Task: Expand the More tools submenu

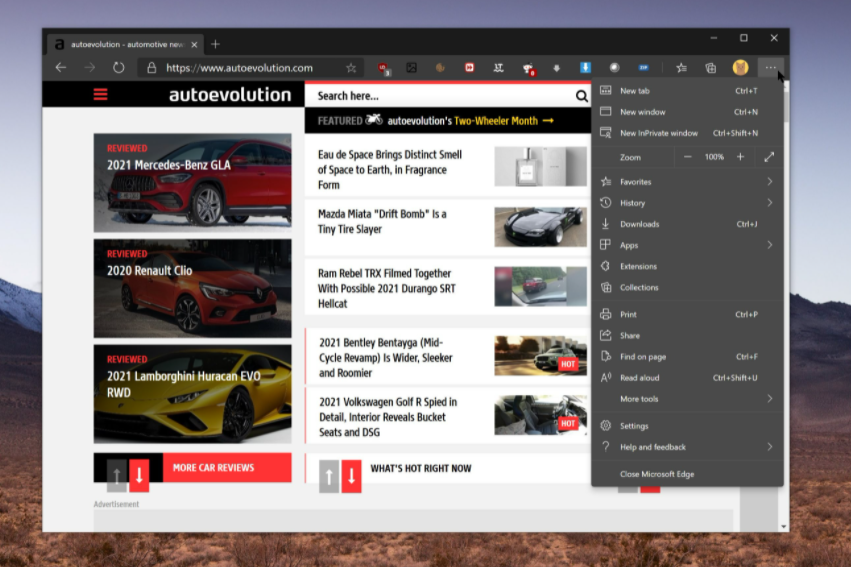Action: [x=770, y=399]
